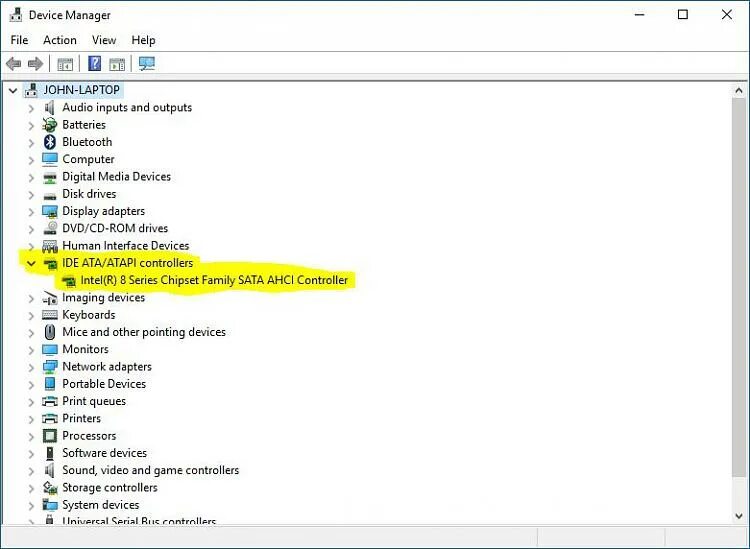Click Scan for hardware changes icon

click(147, 63)
